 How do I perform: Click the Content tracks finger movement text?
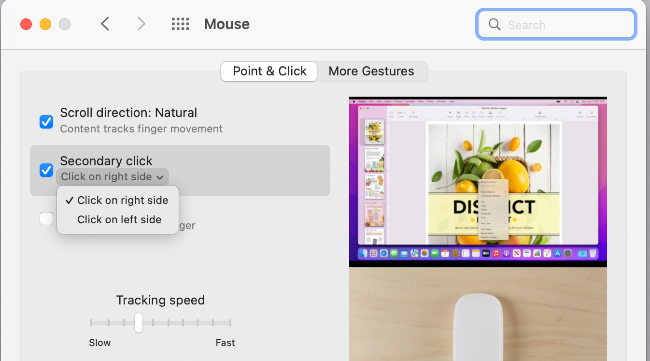click(x=141, y=129)
